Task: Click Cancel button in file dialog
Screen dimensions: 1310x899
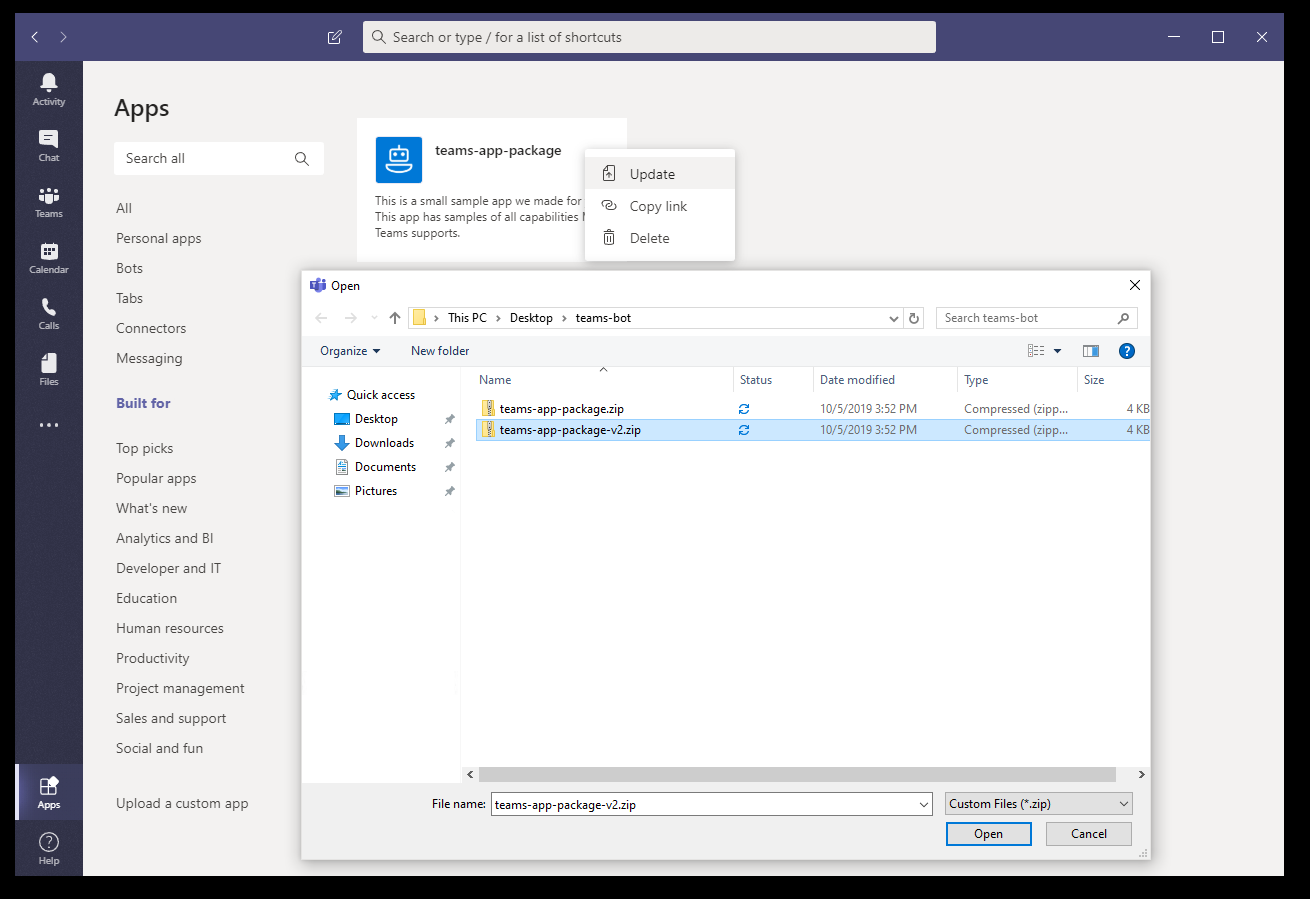Action: click(x=1089, y=834)
